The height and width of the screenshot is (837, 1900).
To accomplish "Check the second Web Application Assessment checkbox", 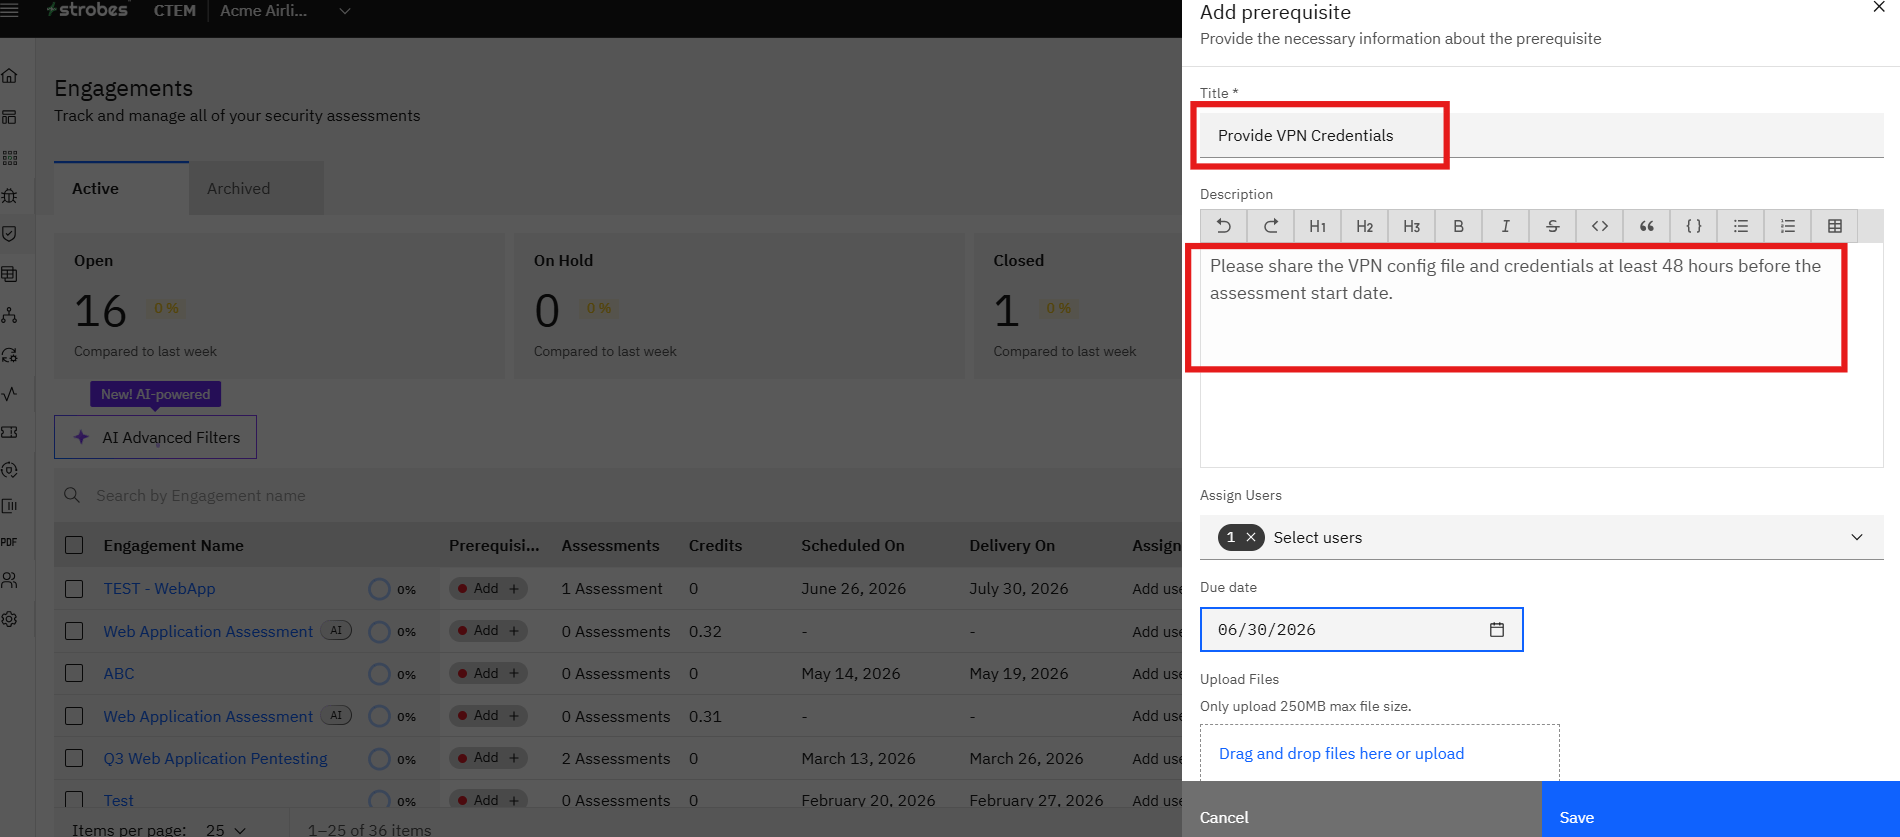I will pos(74,716).
